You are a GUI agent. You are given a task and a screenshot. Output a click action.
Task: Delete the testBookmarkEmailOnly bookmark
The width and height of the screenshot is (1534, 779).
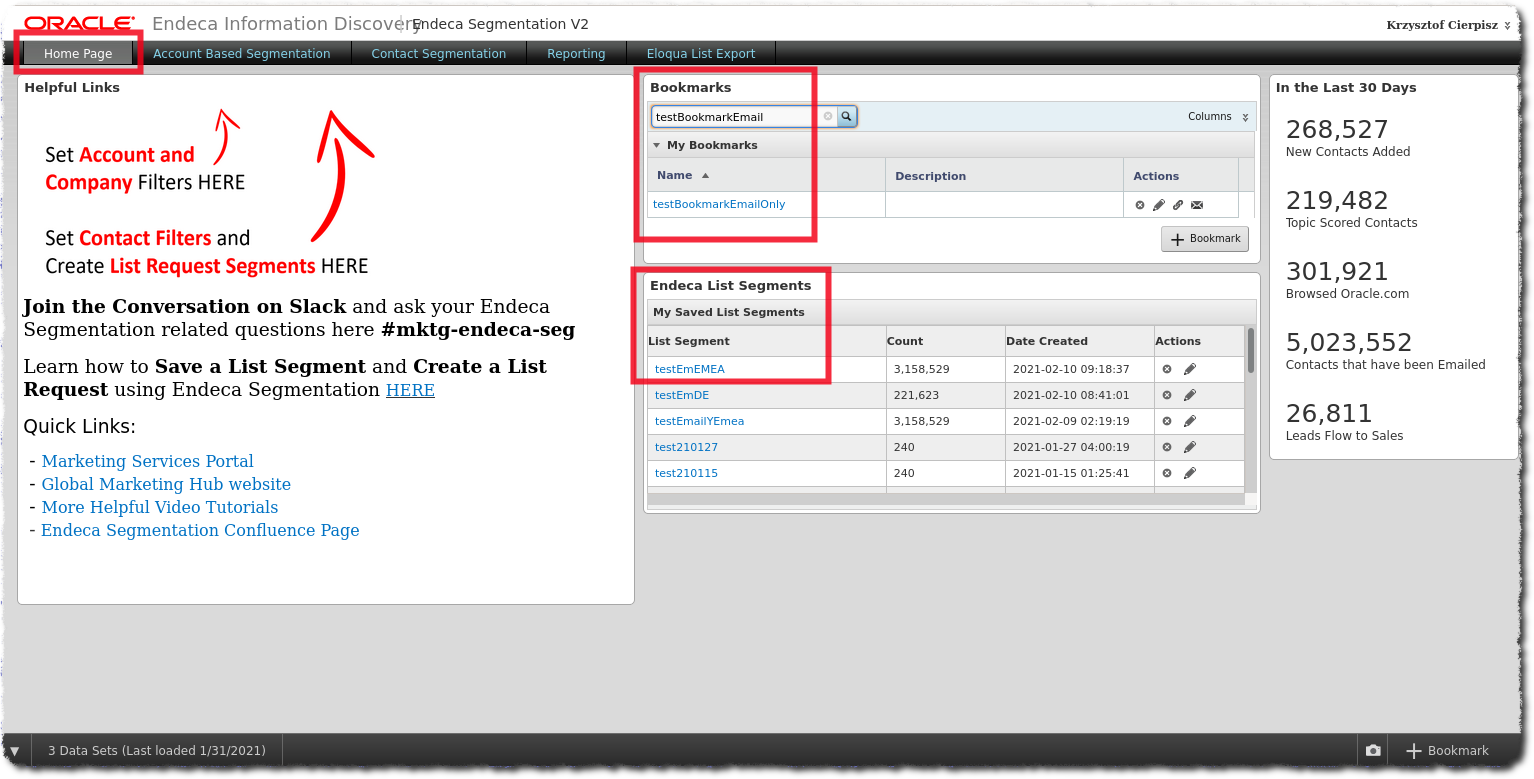(1140, 205)
